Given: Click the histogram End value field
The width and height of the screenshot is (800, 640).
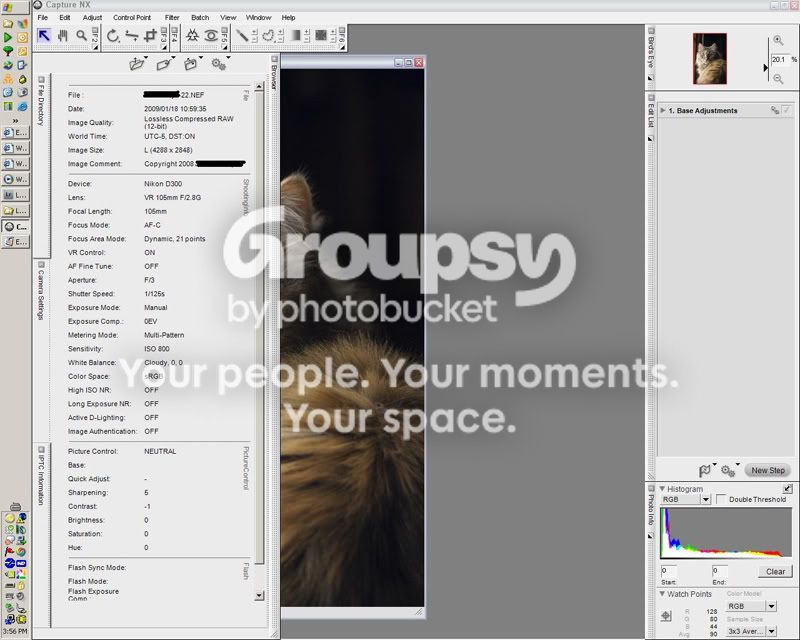Looking at the screenshot, I should (x=719, y=571).
